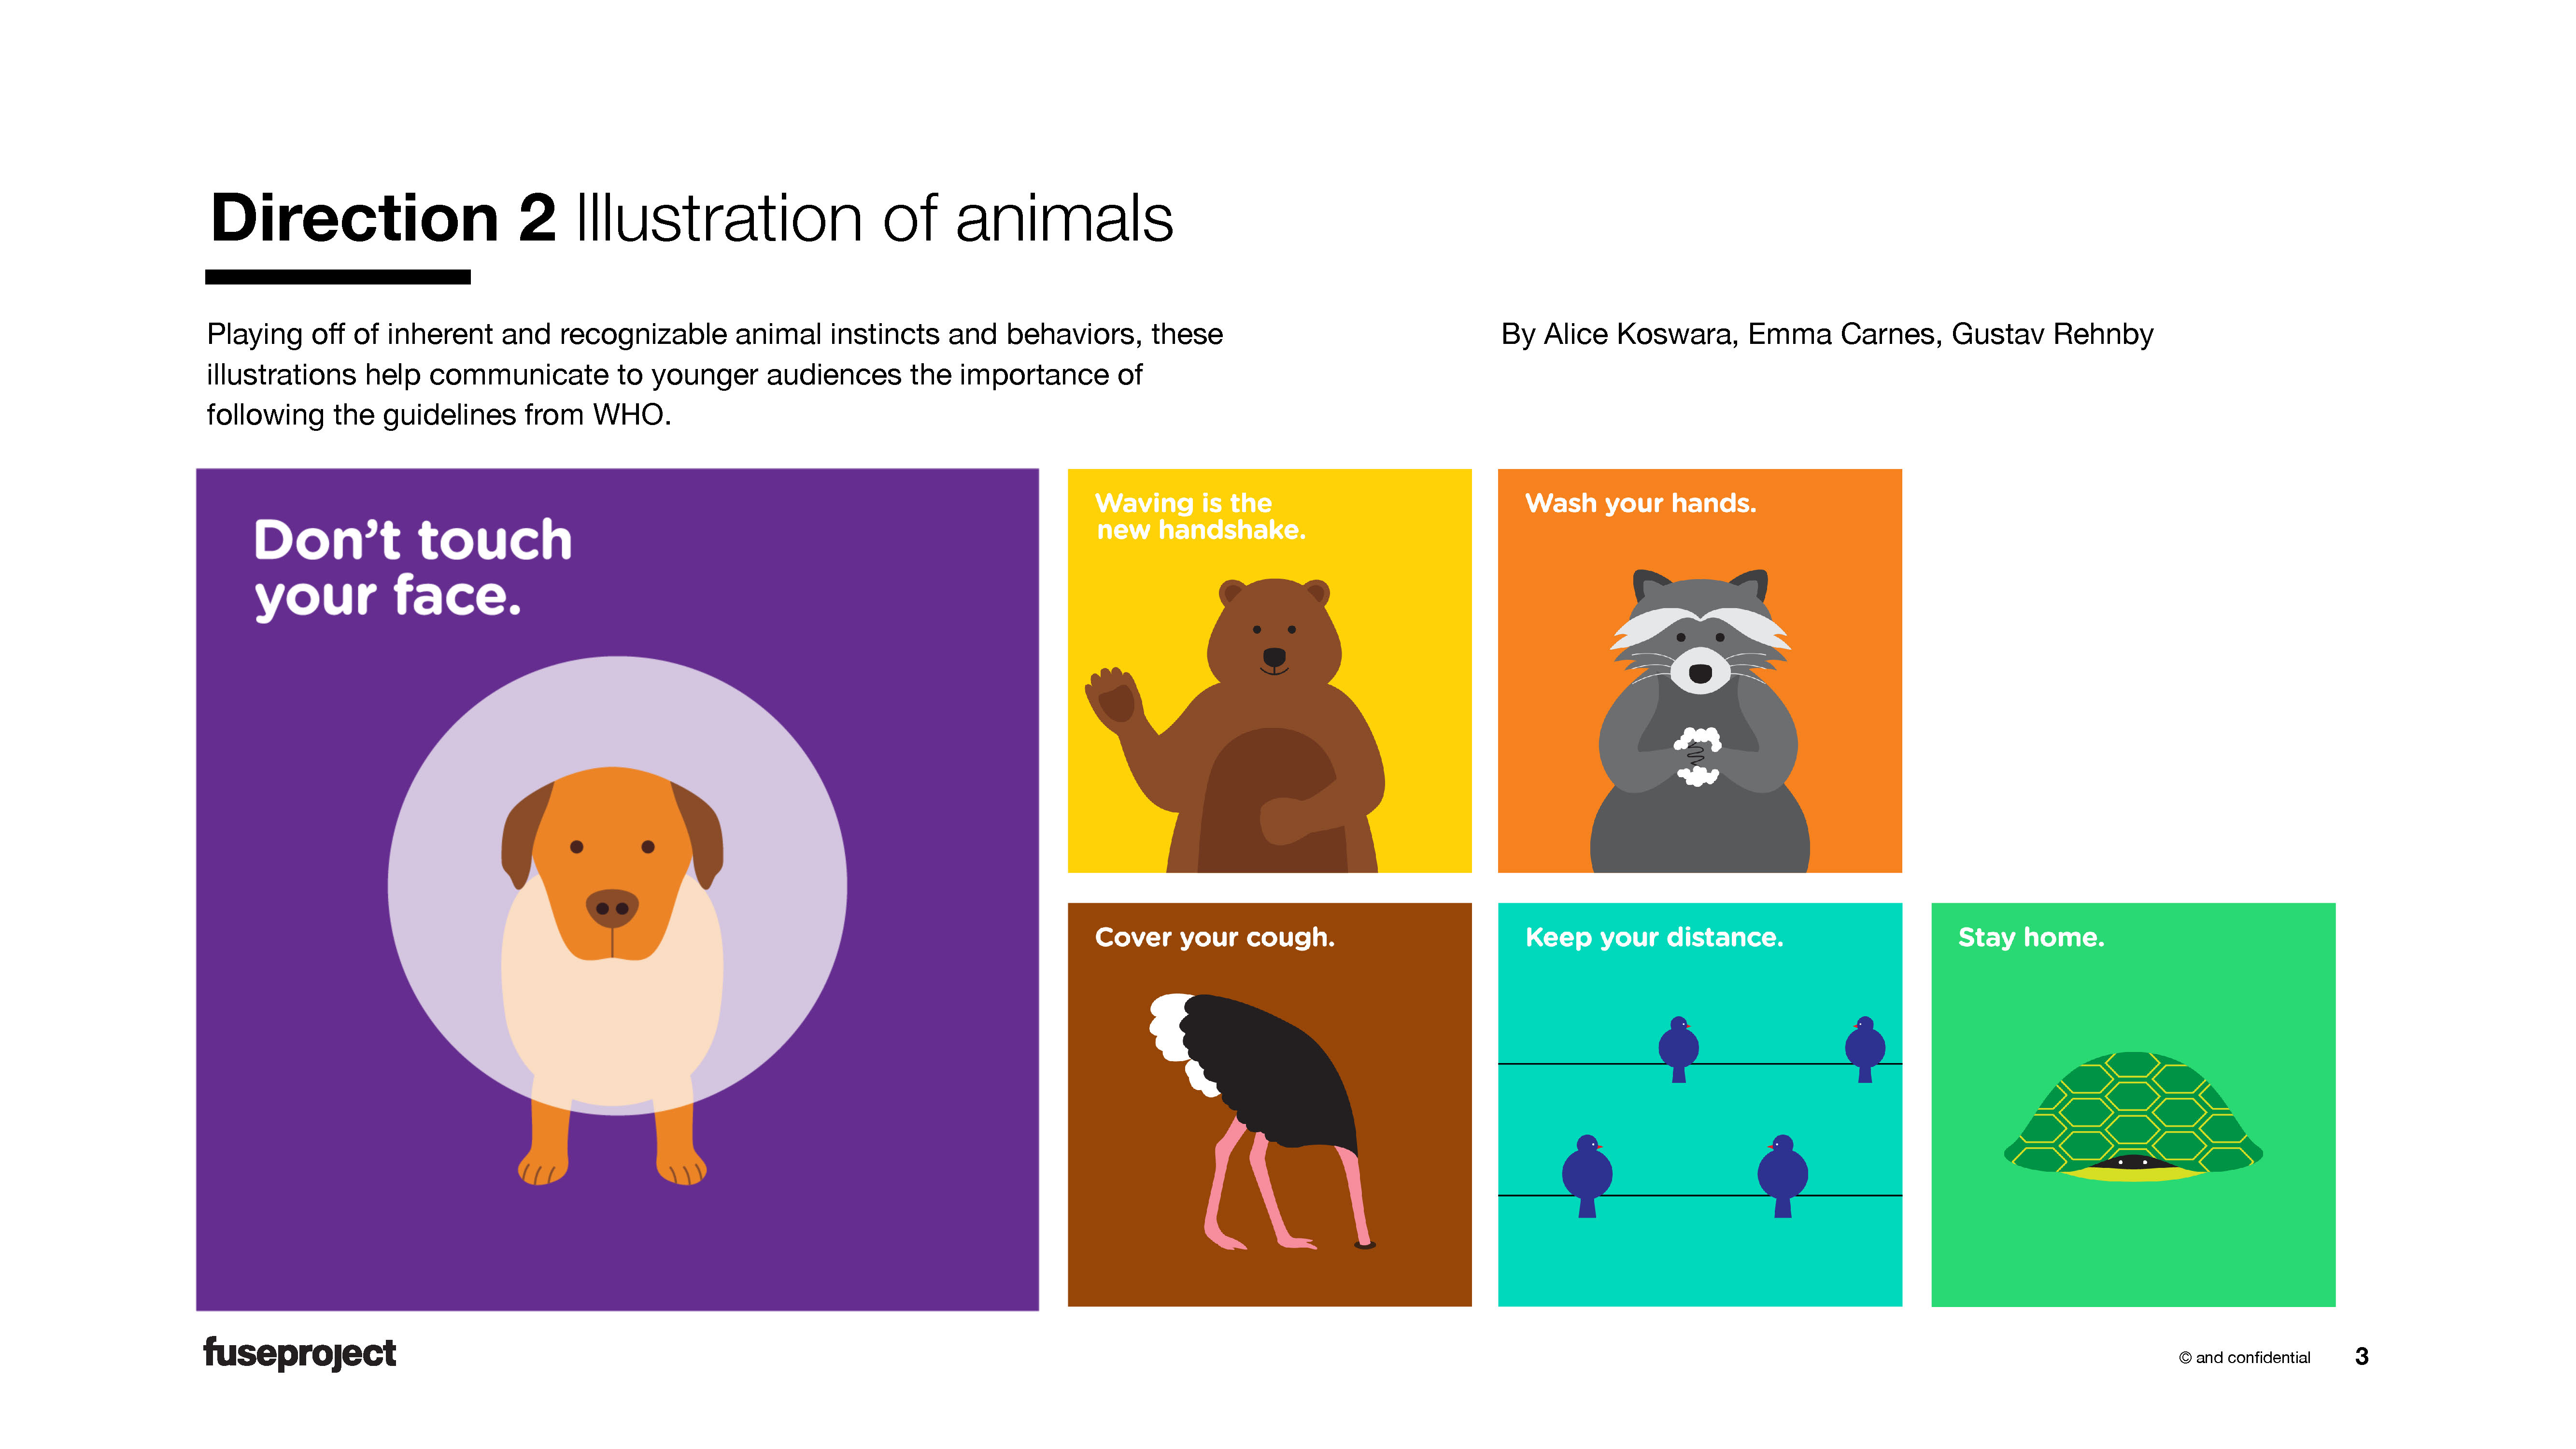
Task: Click the dog's brown nose
Action: click(612, 908)
